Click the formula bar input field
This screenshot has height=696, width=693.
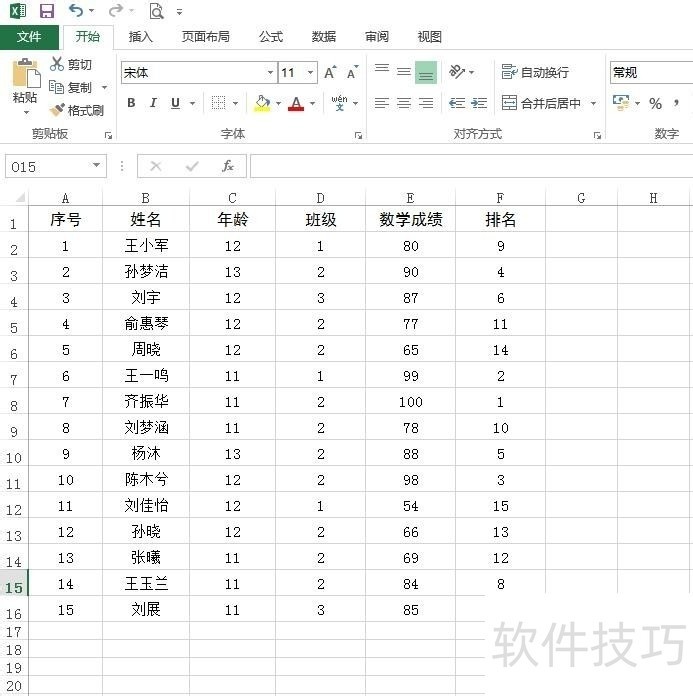point(471,166)
